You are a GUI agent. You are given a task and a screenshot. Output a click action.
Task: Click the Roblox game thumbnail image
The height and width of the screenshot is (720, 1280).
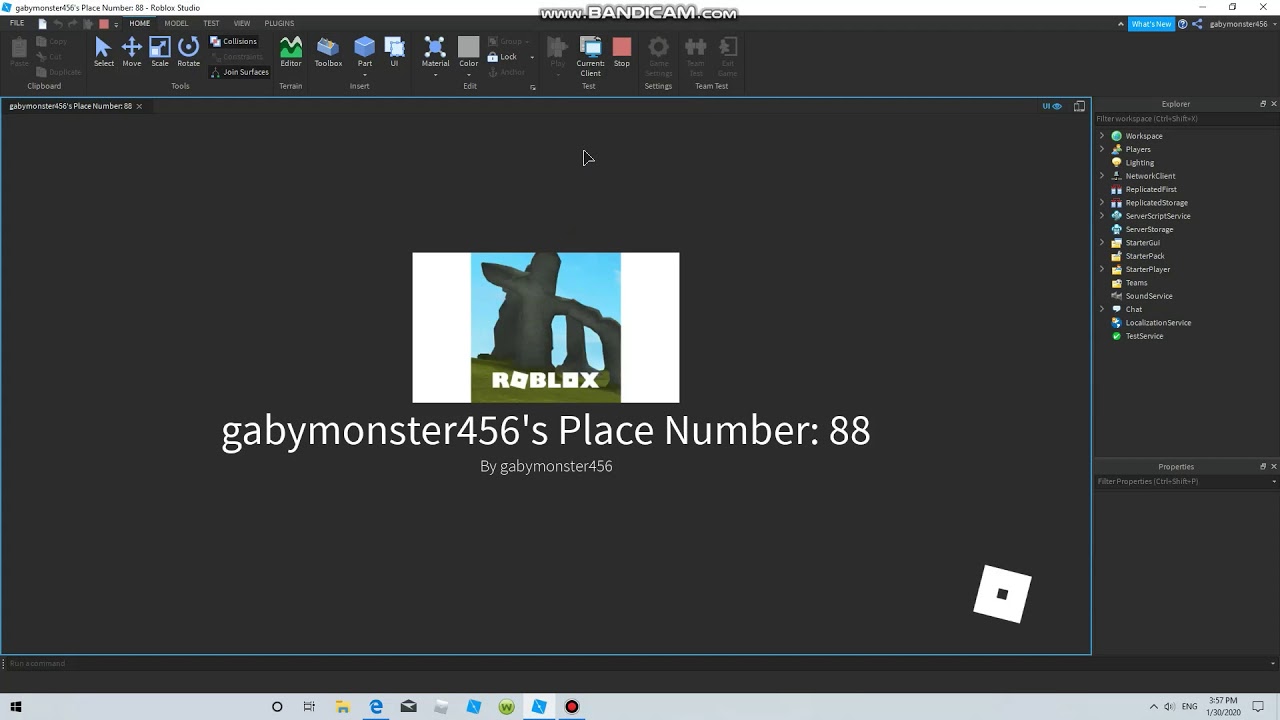coord(546,327)
